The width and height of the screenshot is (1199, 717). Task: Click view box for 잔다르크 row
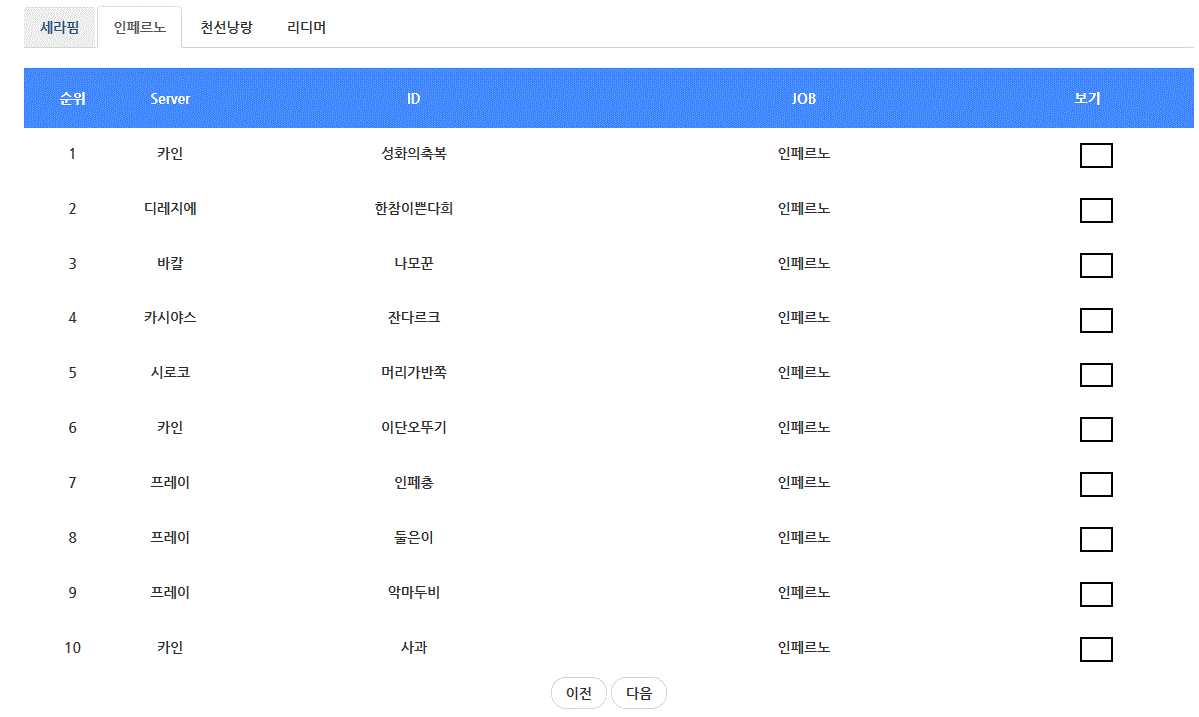tap(1096, 320)
